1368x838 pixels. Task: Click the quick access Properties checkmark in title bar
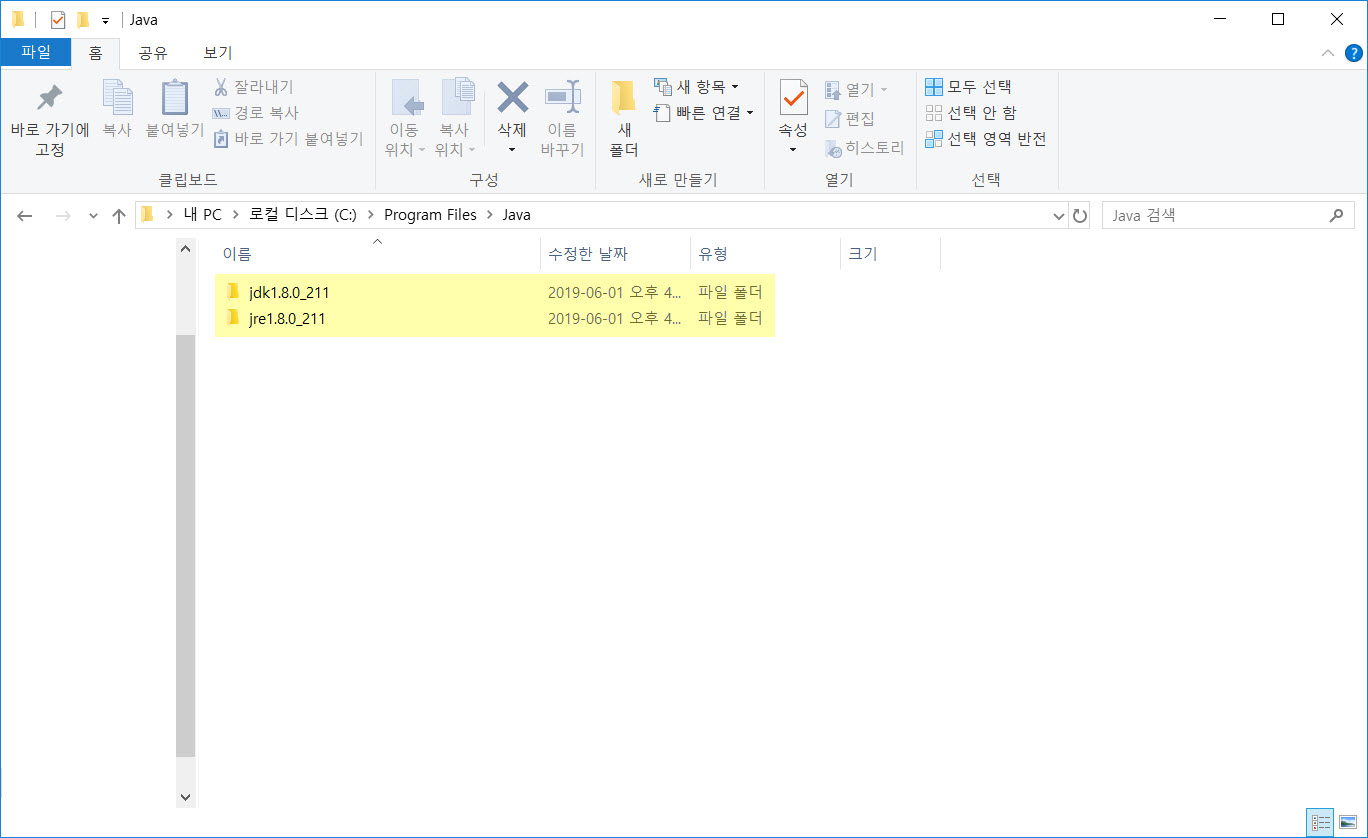pos(58,19)
